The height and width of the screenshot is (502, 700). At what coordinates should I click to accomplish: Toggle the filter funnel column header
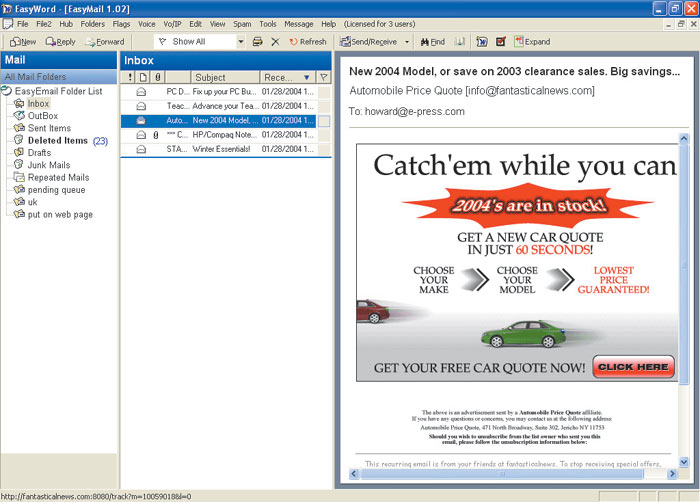[323, 77]
